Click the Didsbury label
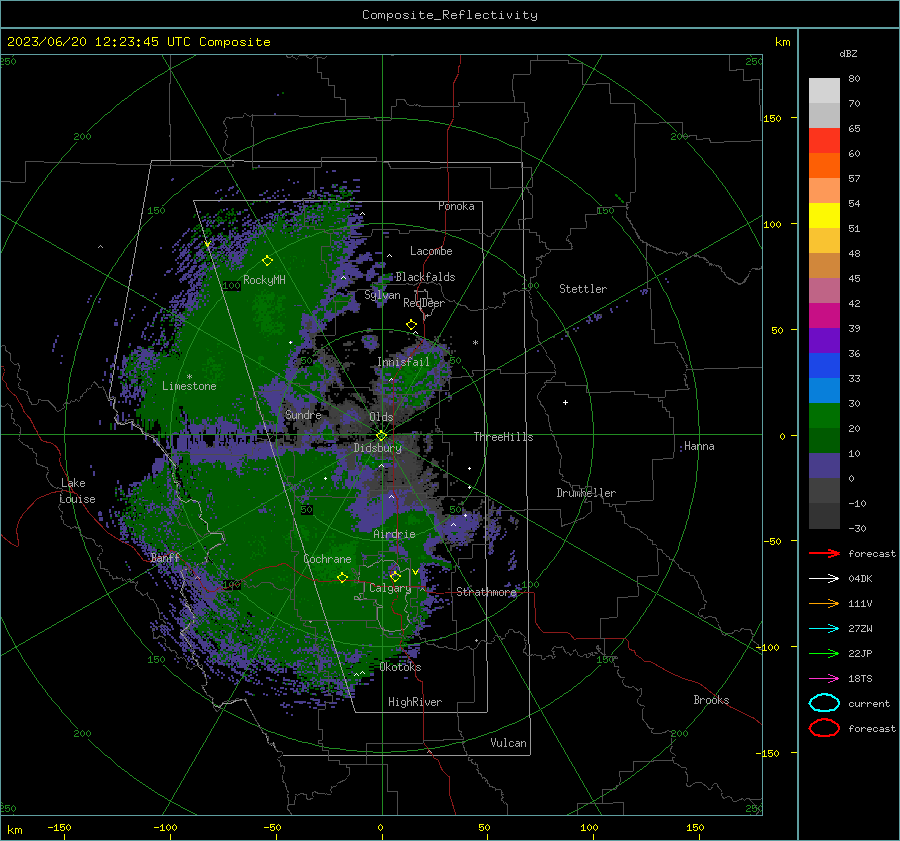 378,448
